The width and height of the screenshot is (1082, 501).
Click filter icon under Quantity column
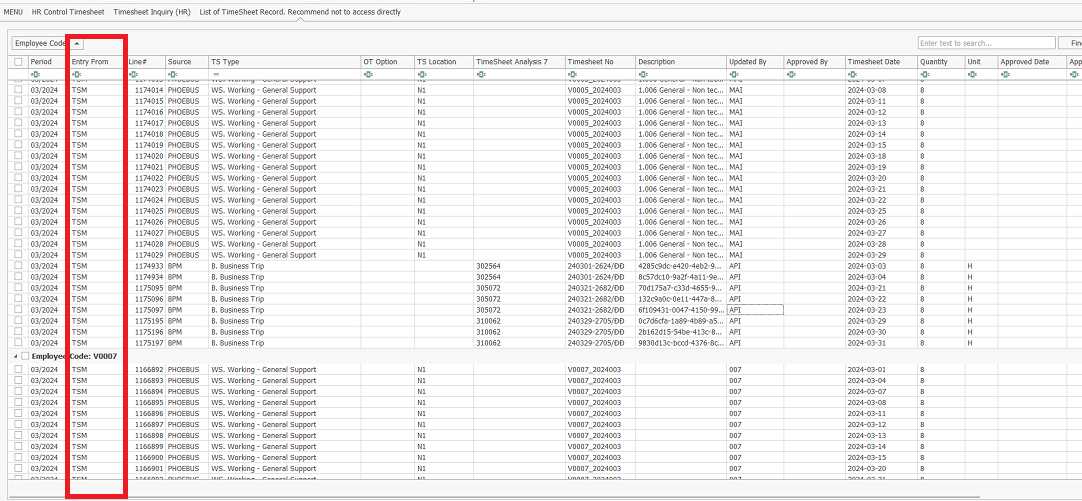pyautogui.click(x=923, y=74)
